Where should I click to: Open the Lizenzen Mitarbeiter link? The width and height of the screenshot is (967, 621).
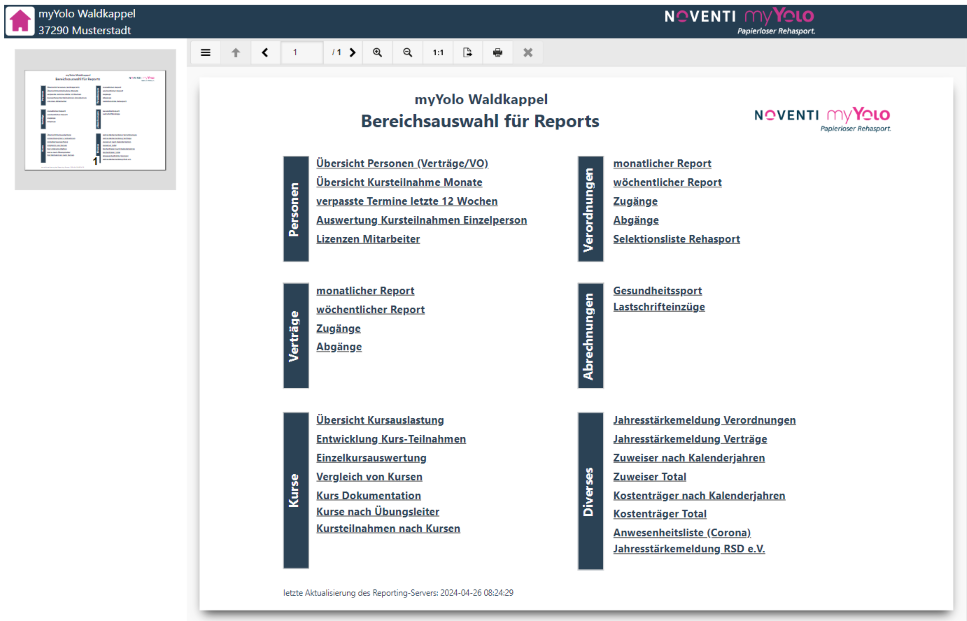[368, 239]
